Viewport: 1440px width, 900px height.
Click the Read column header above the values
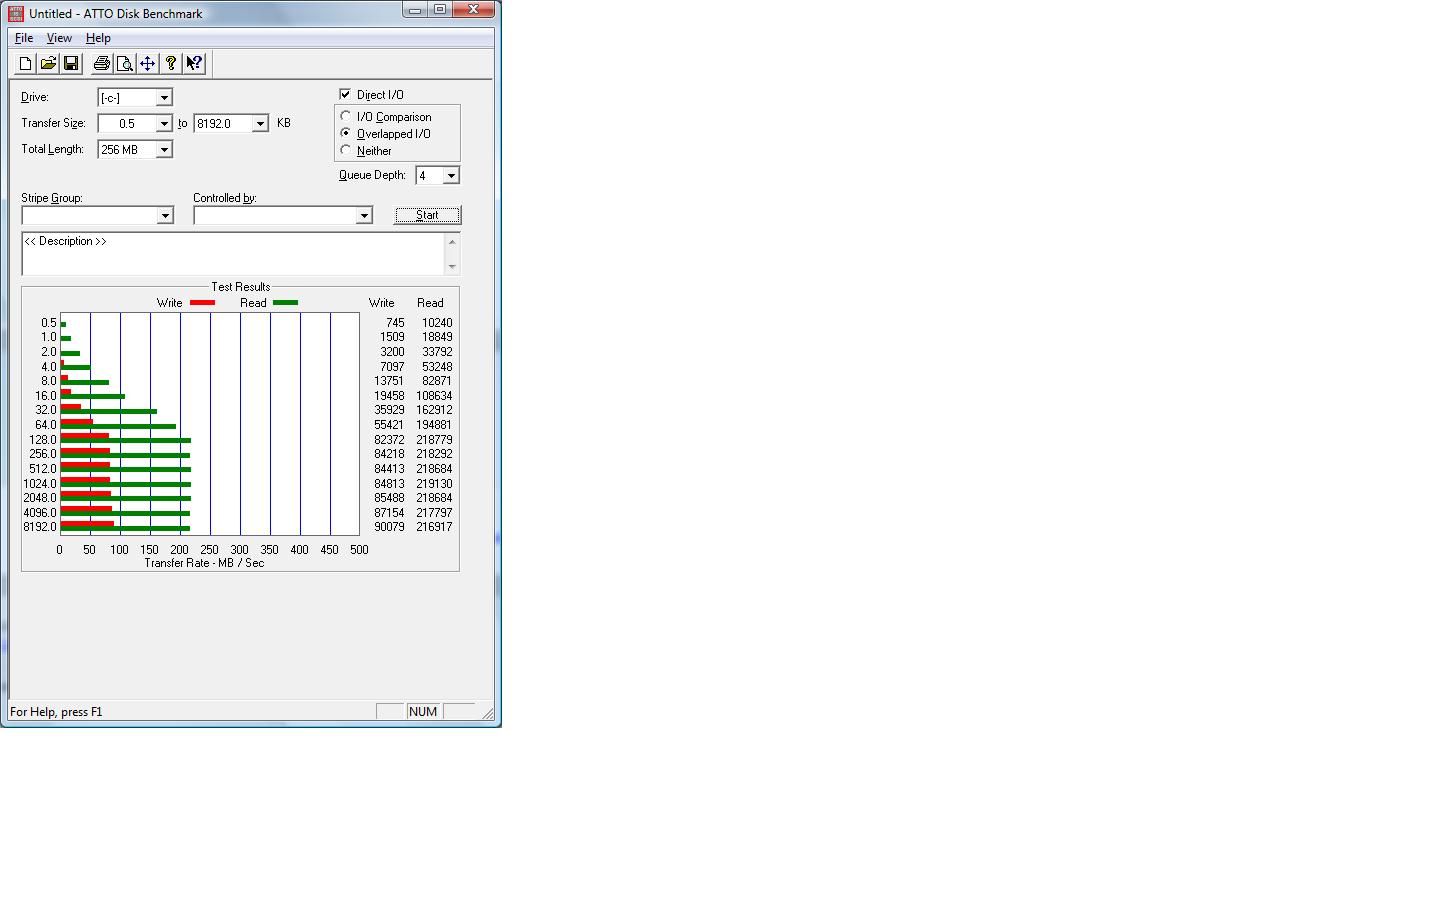click(x=430, y=303)
